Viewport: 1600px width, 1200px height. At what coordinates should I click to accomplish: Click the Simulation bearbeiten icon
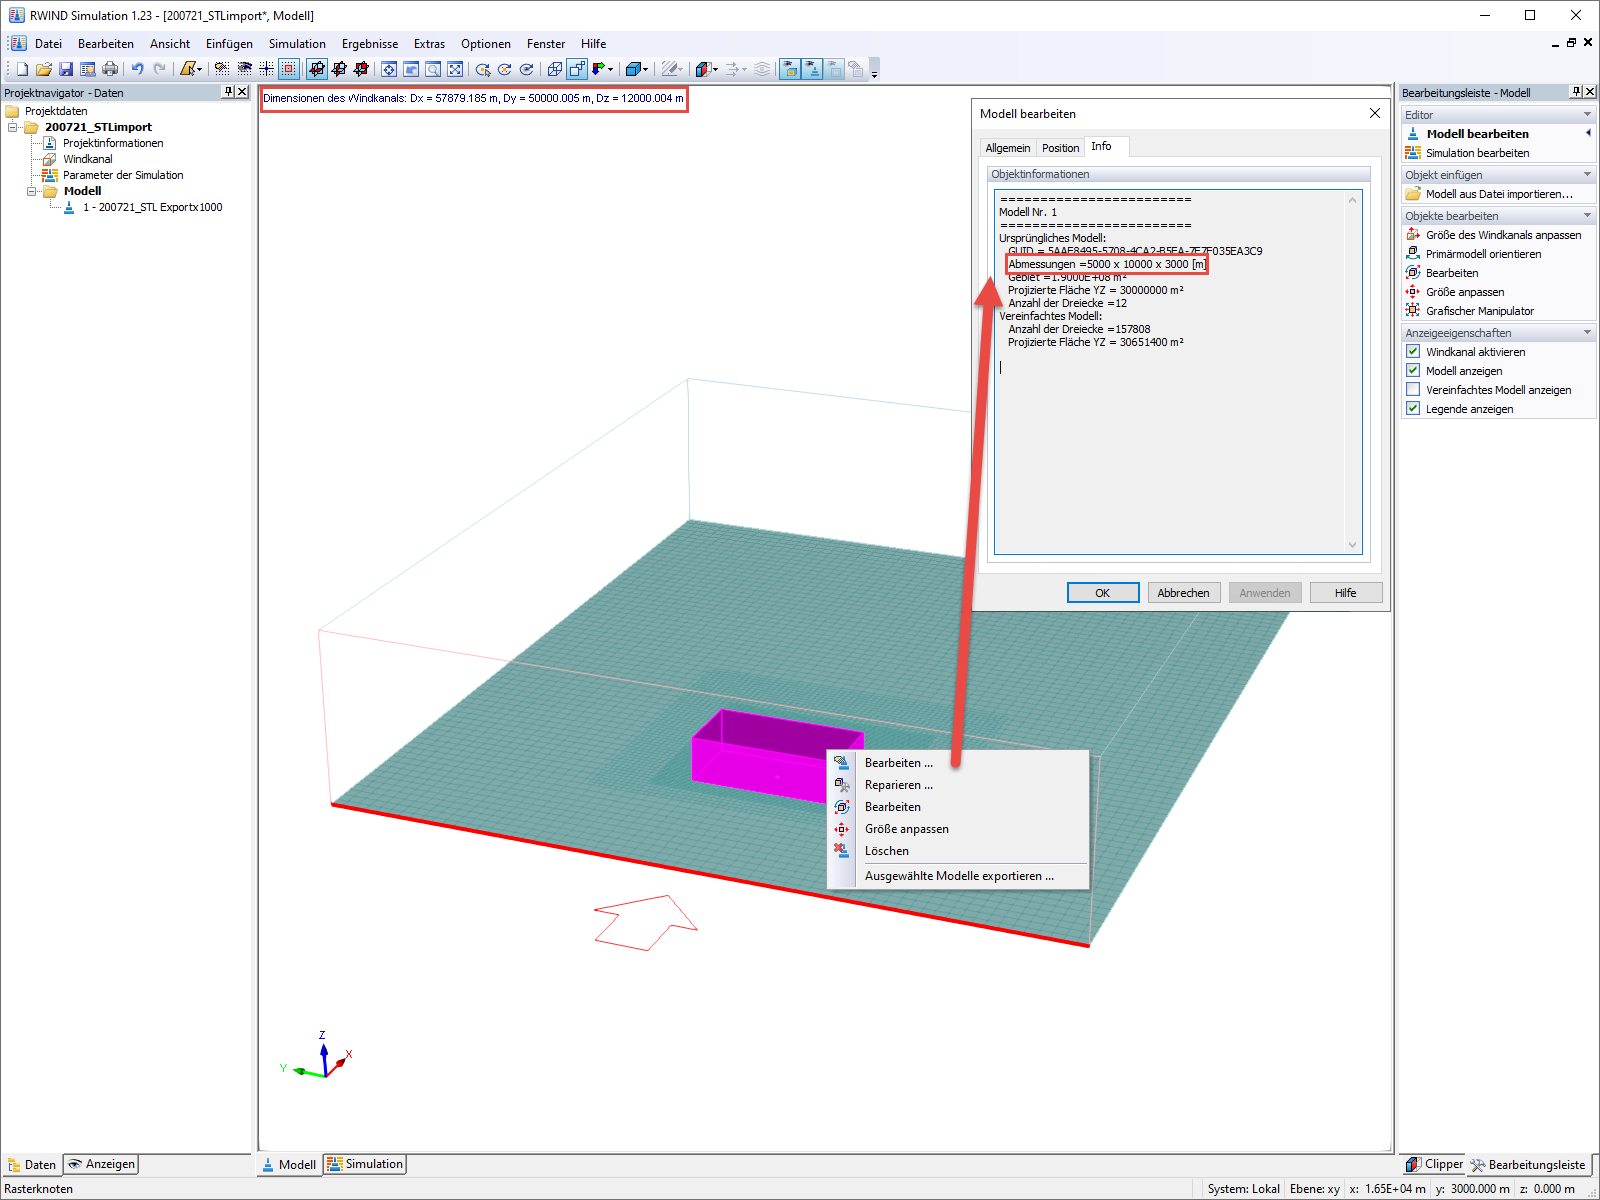[1413, 153]
